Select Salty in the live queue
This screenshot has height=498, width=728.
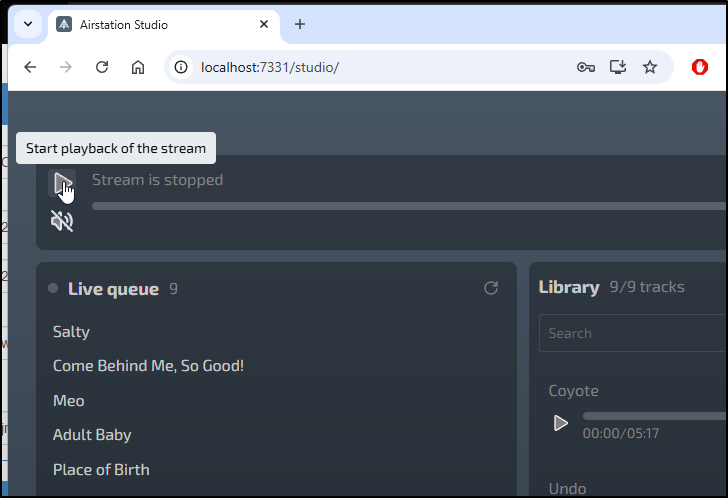(72, 332)
